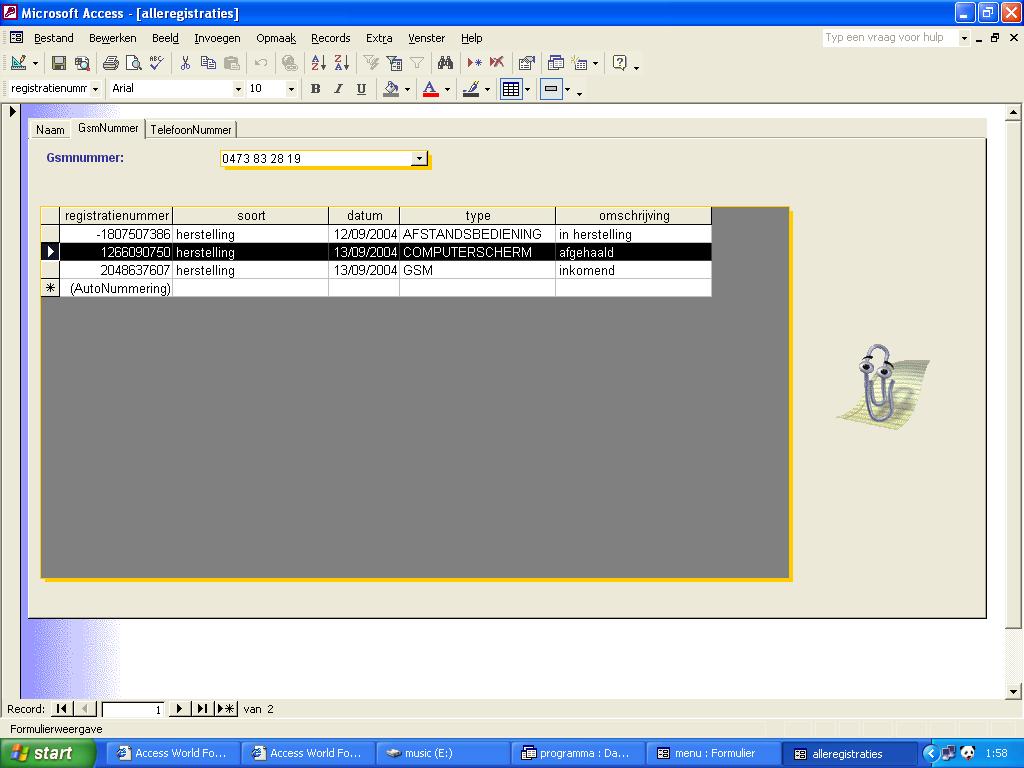1024x768 pixels.
Task: Toggle italic formatting
Action: point(338,89)
